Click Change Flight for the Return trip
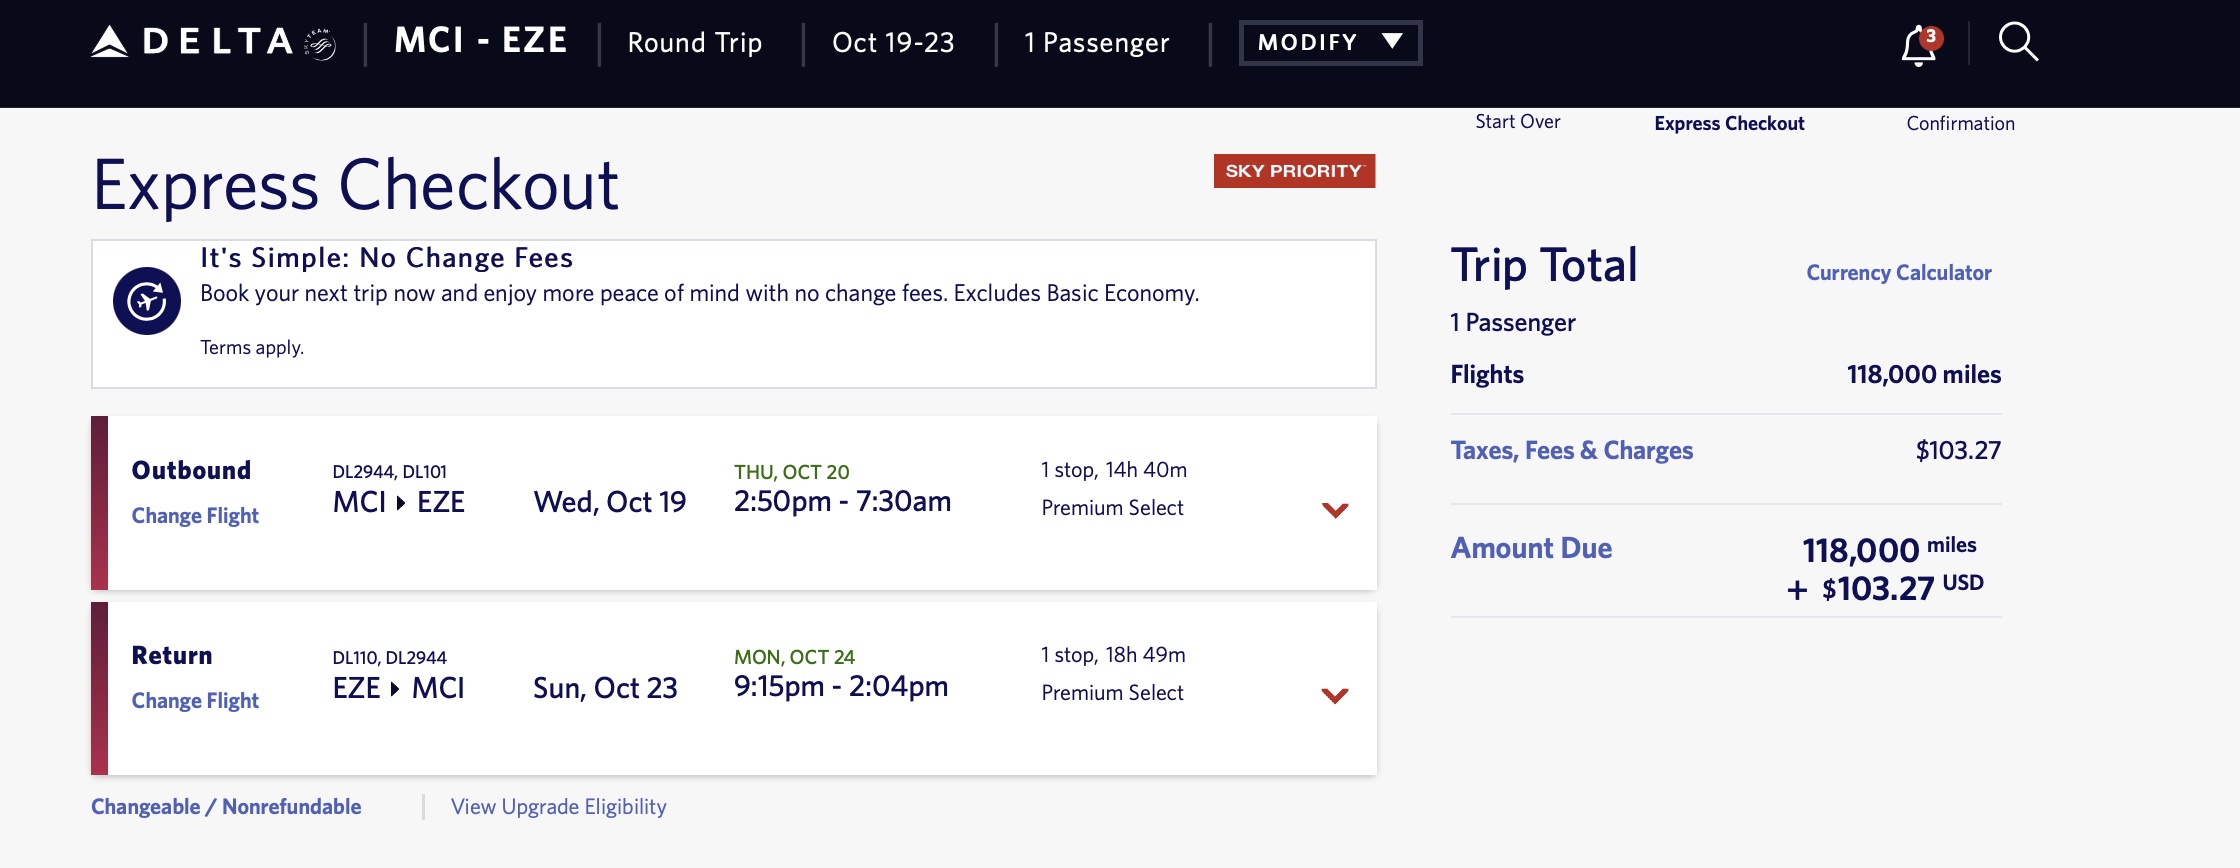 (x=195, y=701)
